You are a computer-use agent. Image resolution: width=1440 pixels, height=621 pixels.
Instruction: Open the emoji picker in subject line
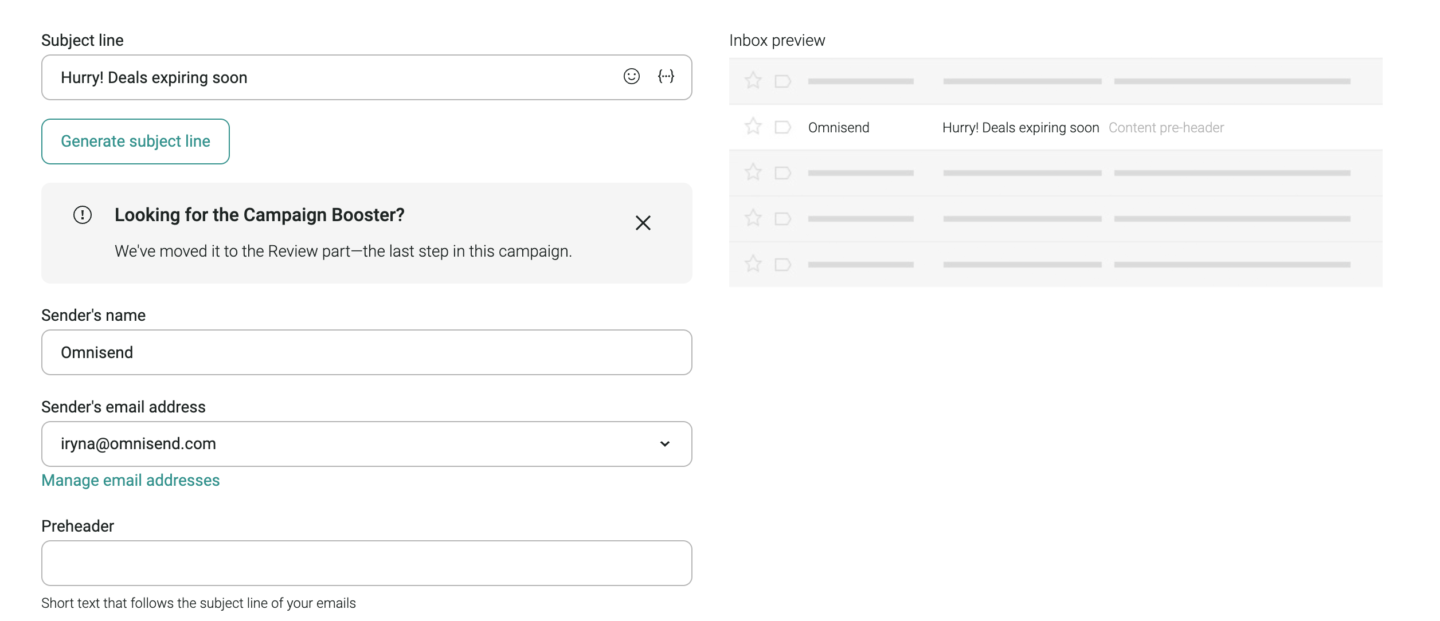(631, 75)
